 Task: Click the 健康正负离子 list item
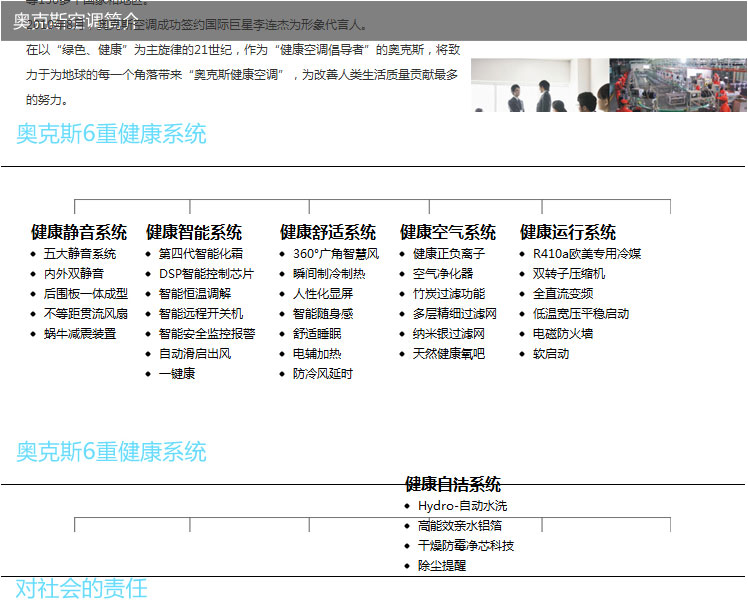pos(449,254)
